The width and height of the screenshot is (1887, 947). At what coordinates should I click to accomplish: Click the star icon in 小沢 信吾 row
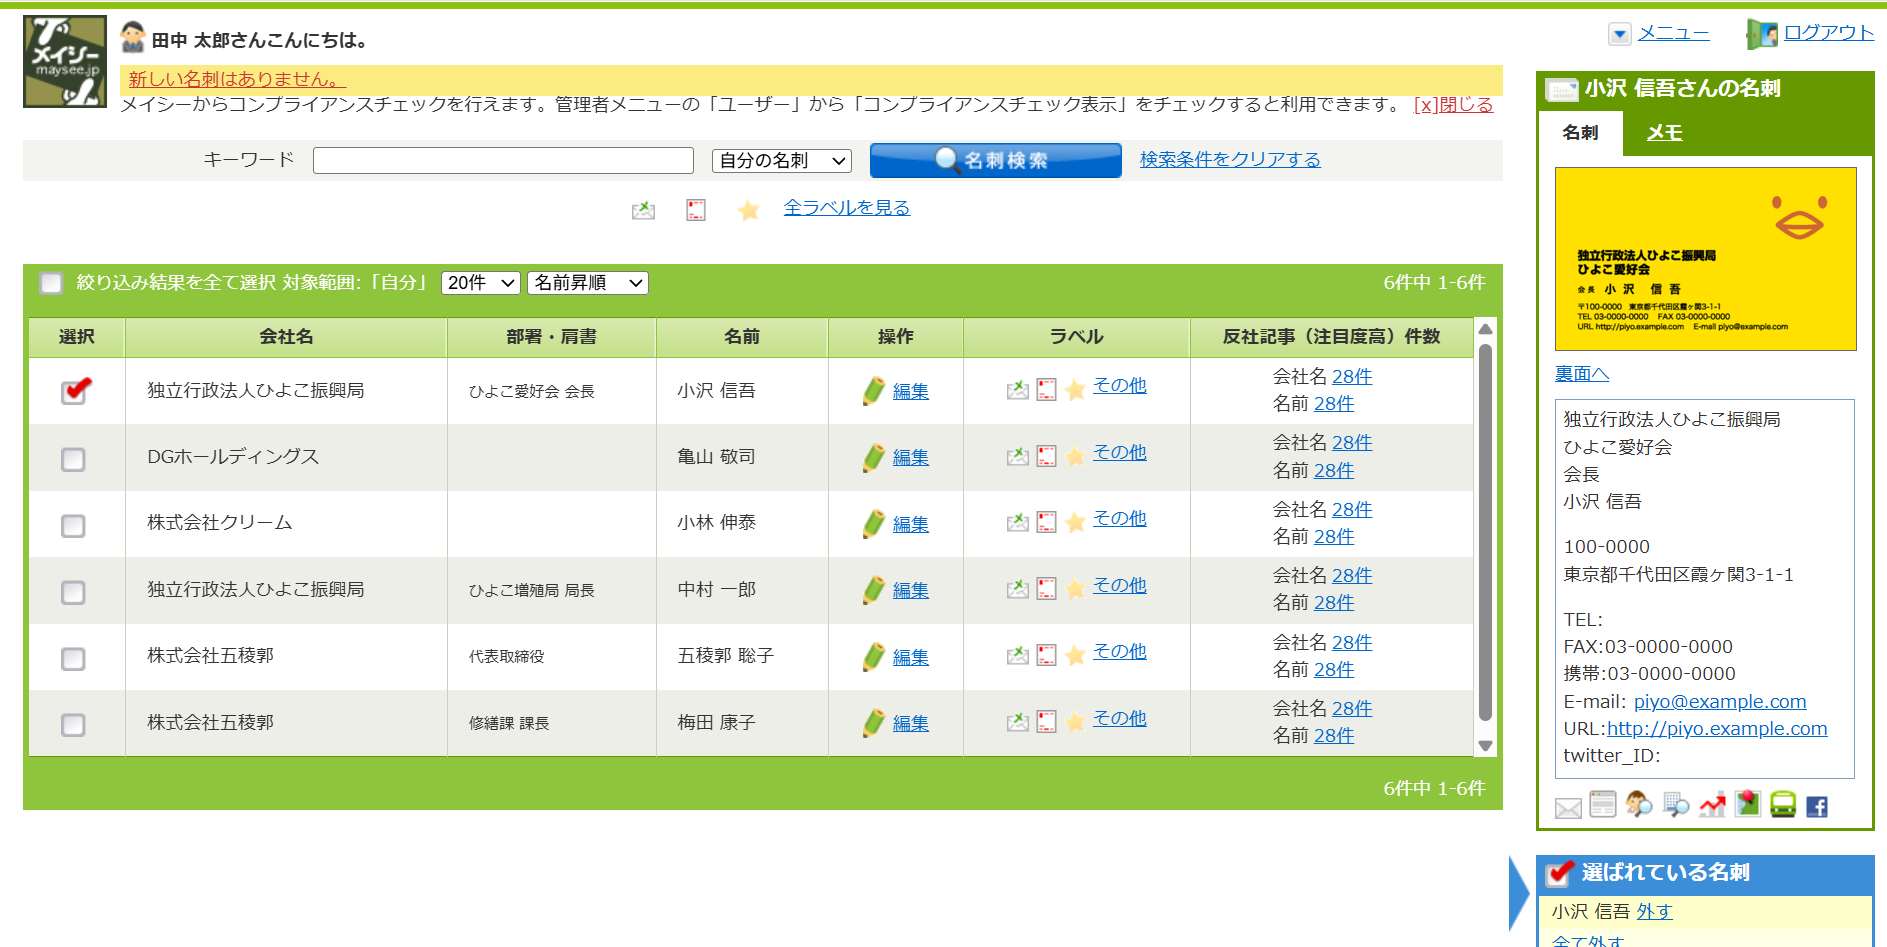tap(1075, 390)
